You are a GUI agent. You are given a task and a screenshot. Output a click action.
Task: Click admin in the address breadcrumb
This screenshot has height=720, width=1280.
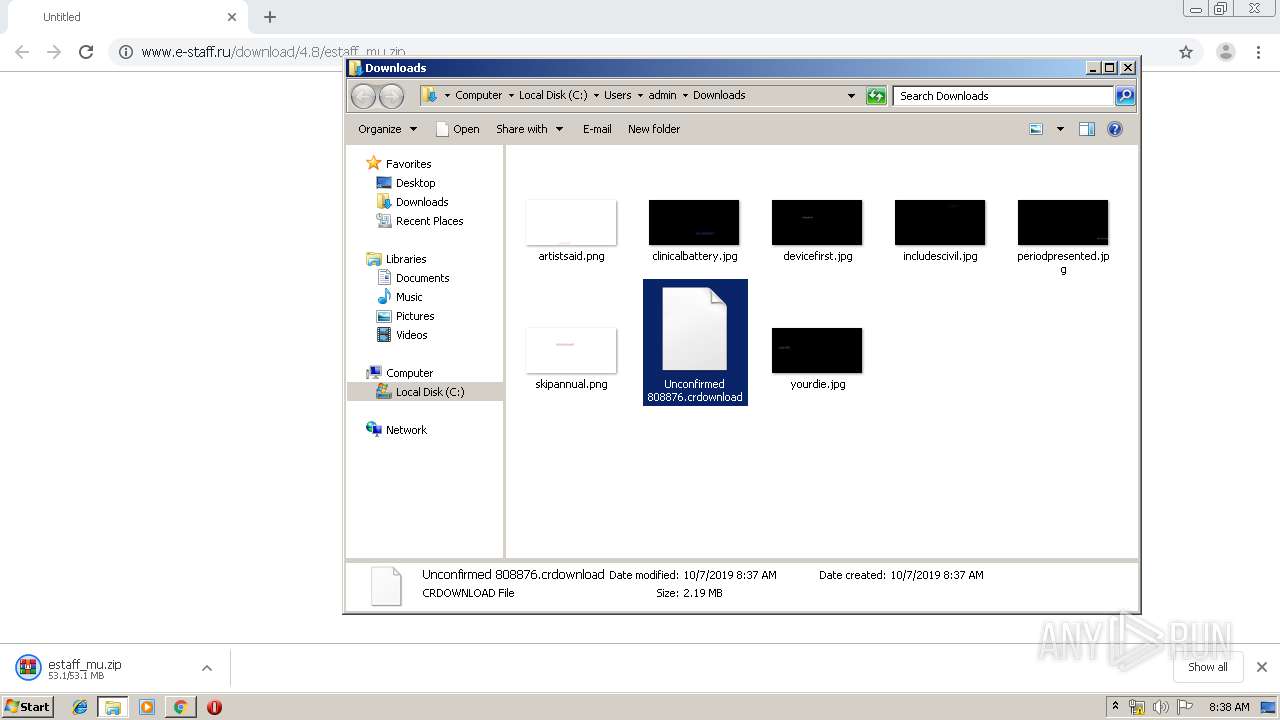tap(662, 96)
